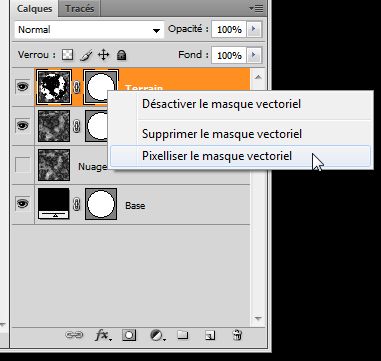Open layer style fx menu
Screen dimensions: 381x361
(x=103, y=335)
